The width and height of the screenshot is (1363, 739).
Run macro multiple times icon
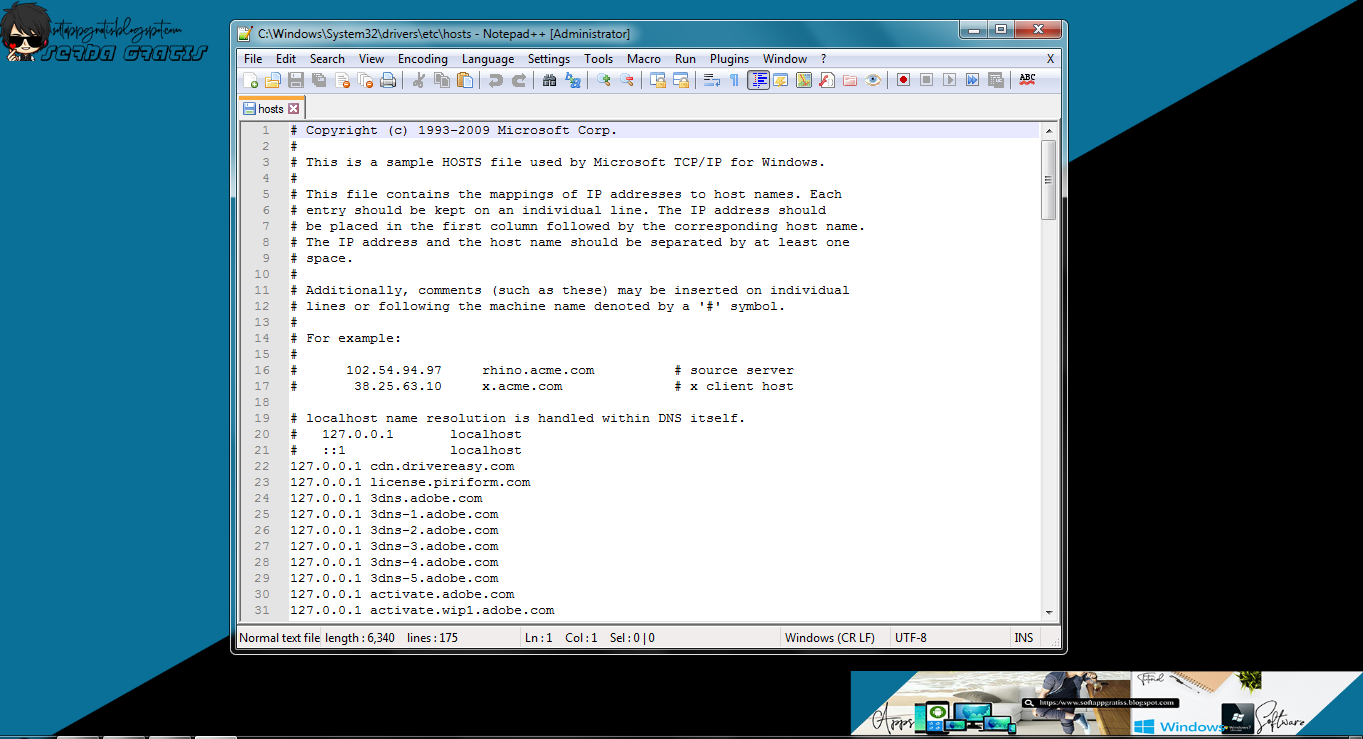click(972, 80)
